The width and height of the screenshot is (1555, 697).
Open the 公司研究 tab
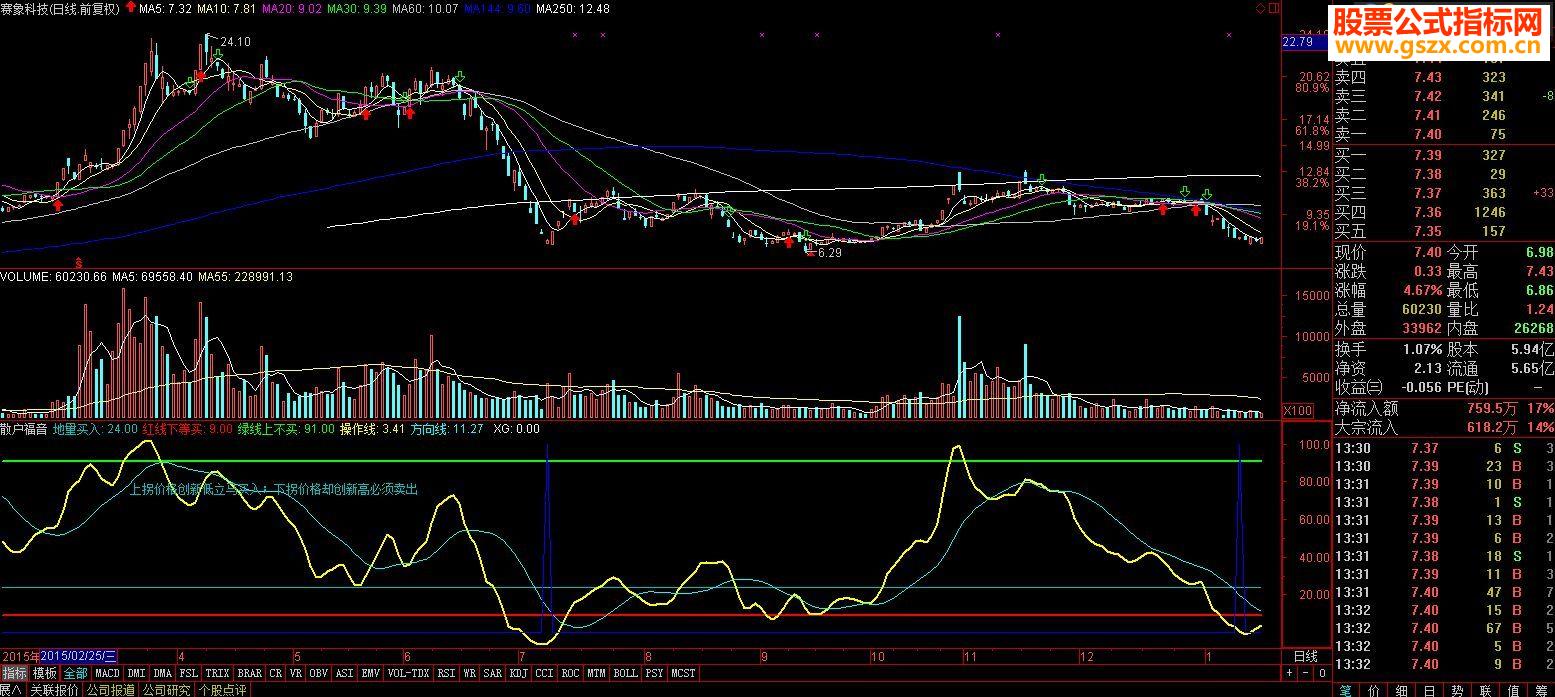tap(166, 690)
